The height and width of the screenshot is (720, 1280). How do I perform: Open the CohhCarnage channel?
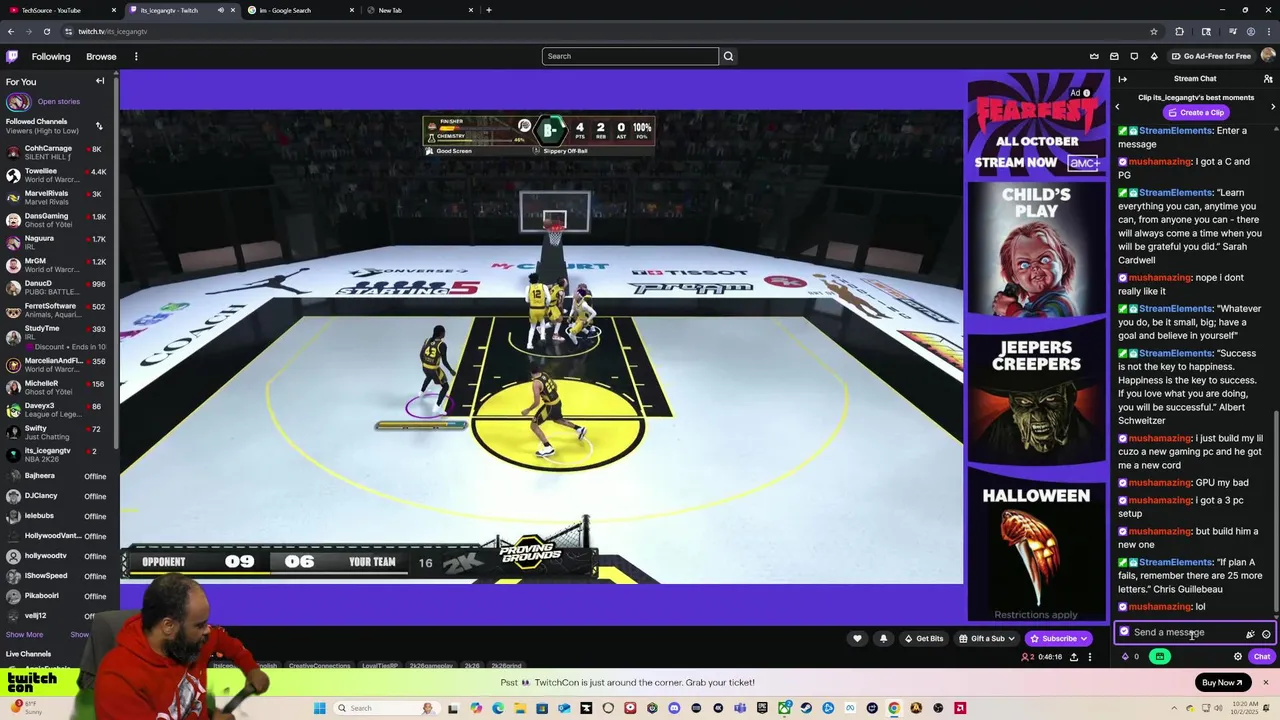point(55,152)
